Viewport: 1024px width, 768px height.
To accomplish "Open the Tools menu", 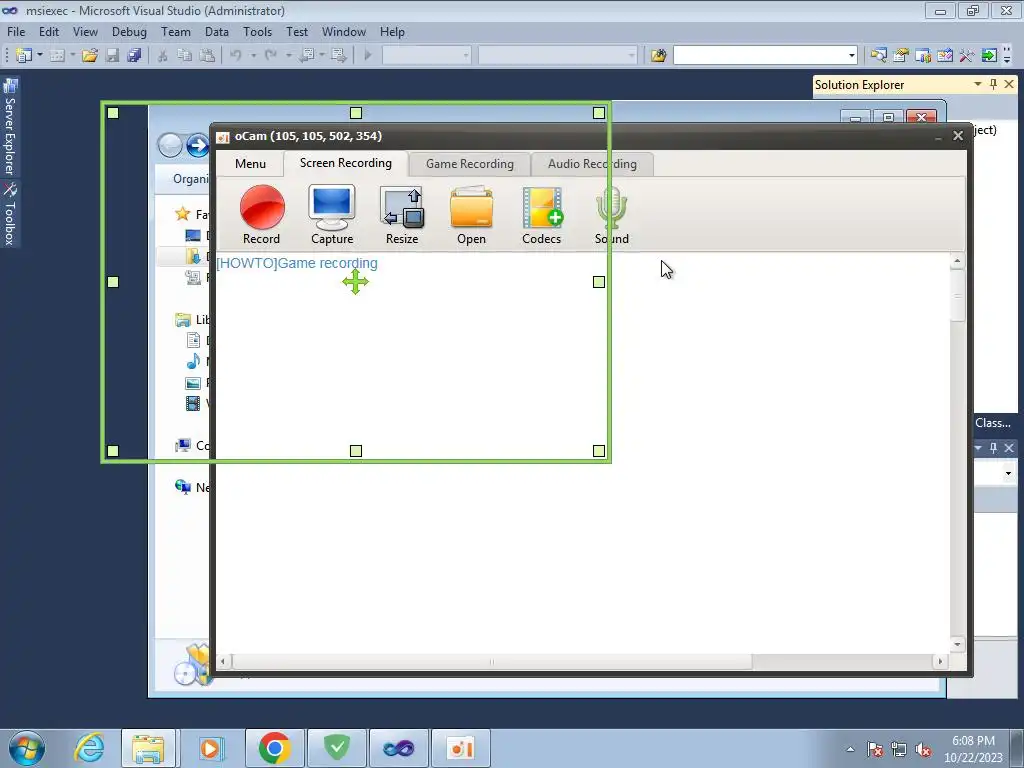I will pos(257,32).
